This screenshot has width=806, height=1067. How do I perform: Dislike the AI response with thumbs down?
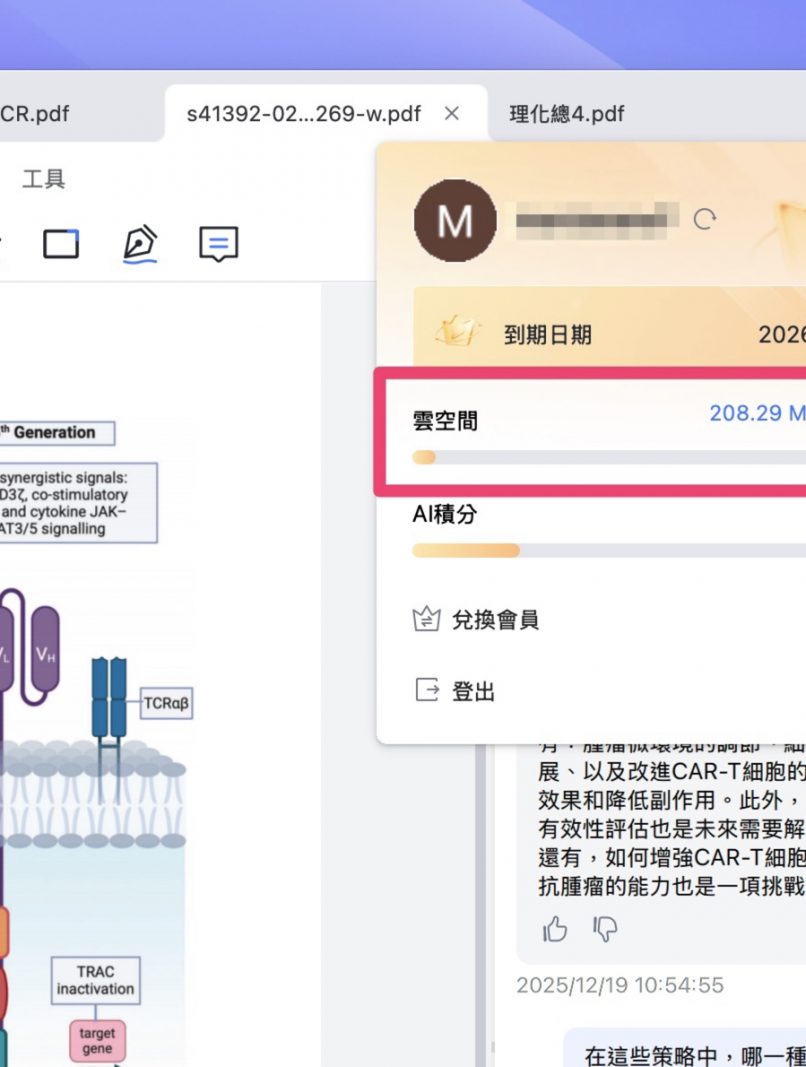point(605,929)
